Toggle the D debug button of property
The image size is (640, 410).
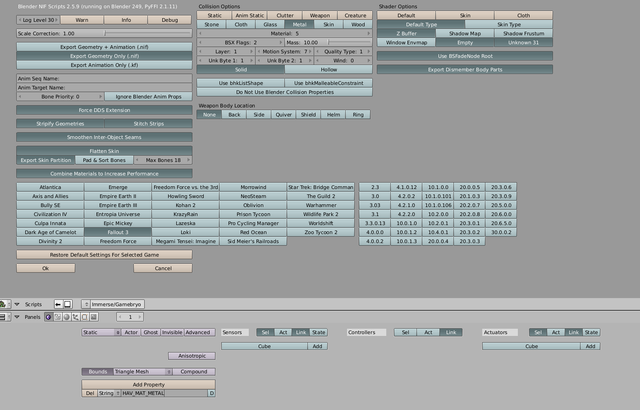tap(211, 393)
